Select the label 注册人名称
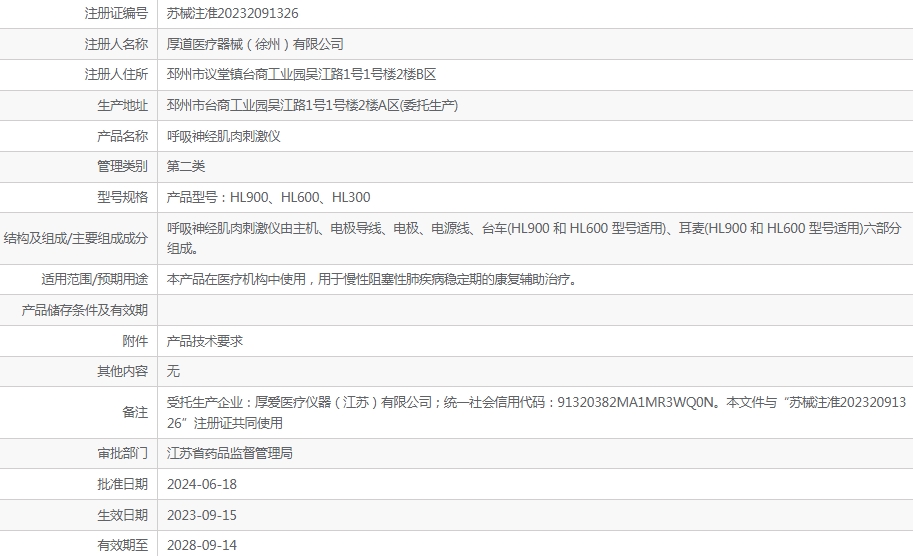This screenshot has width=913, height=556. (x=116, y=44)
